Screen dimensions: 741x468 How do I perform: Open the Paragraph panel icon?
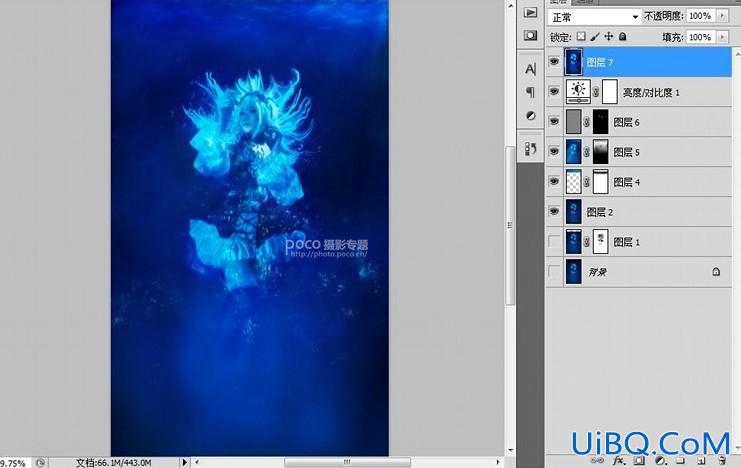530,92
